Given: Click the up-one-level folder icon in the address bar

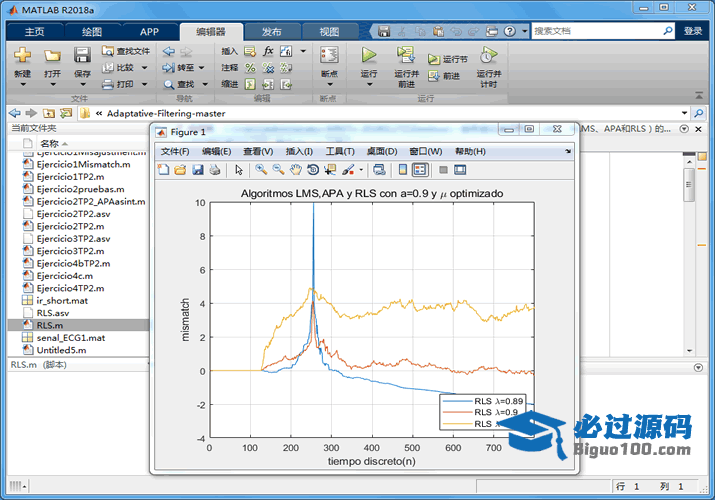Looking at the screenshot, I should tap(48, 113).
